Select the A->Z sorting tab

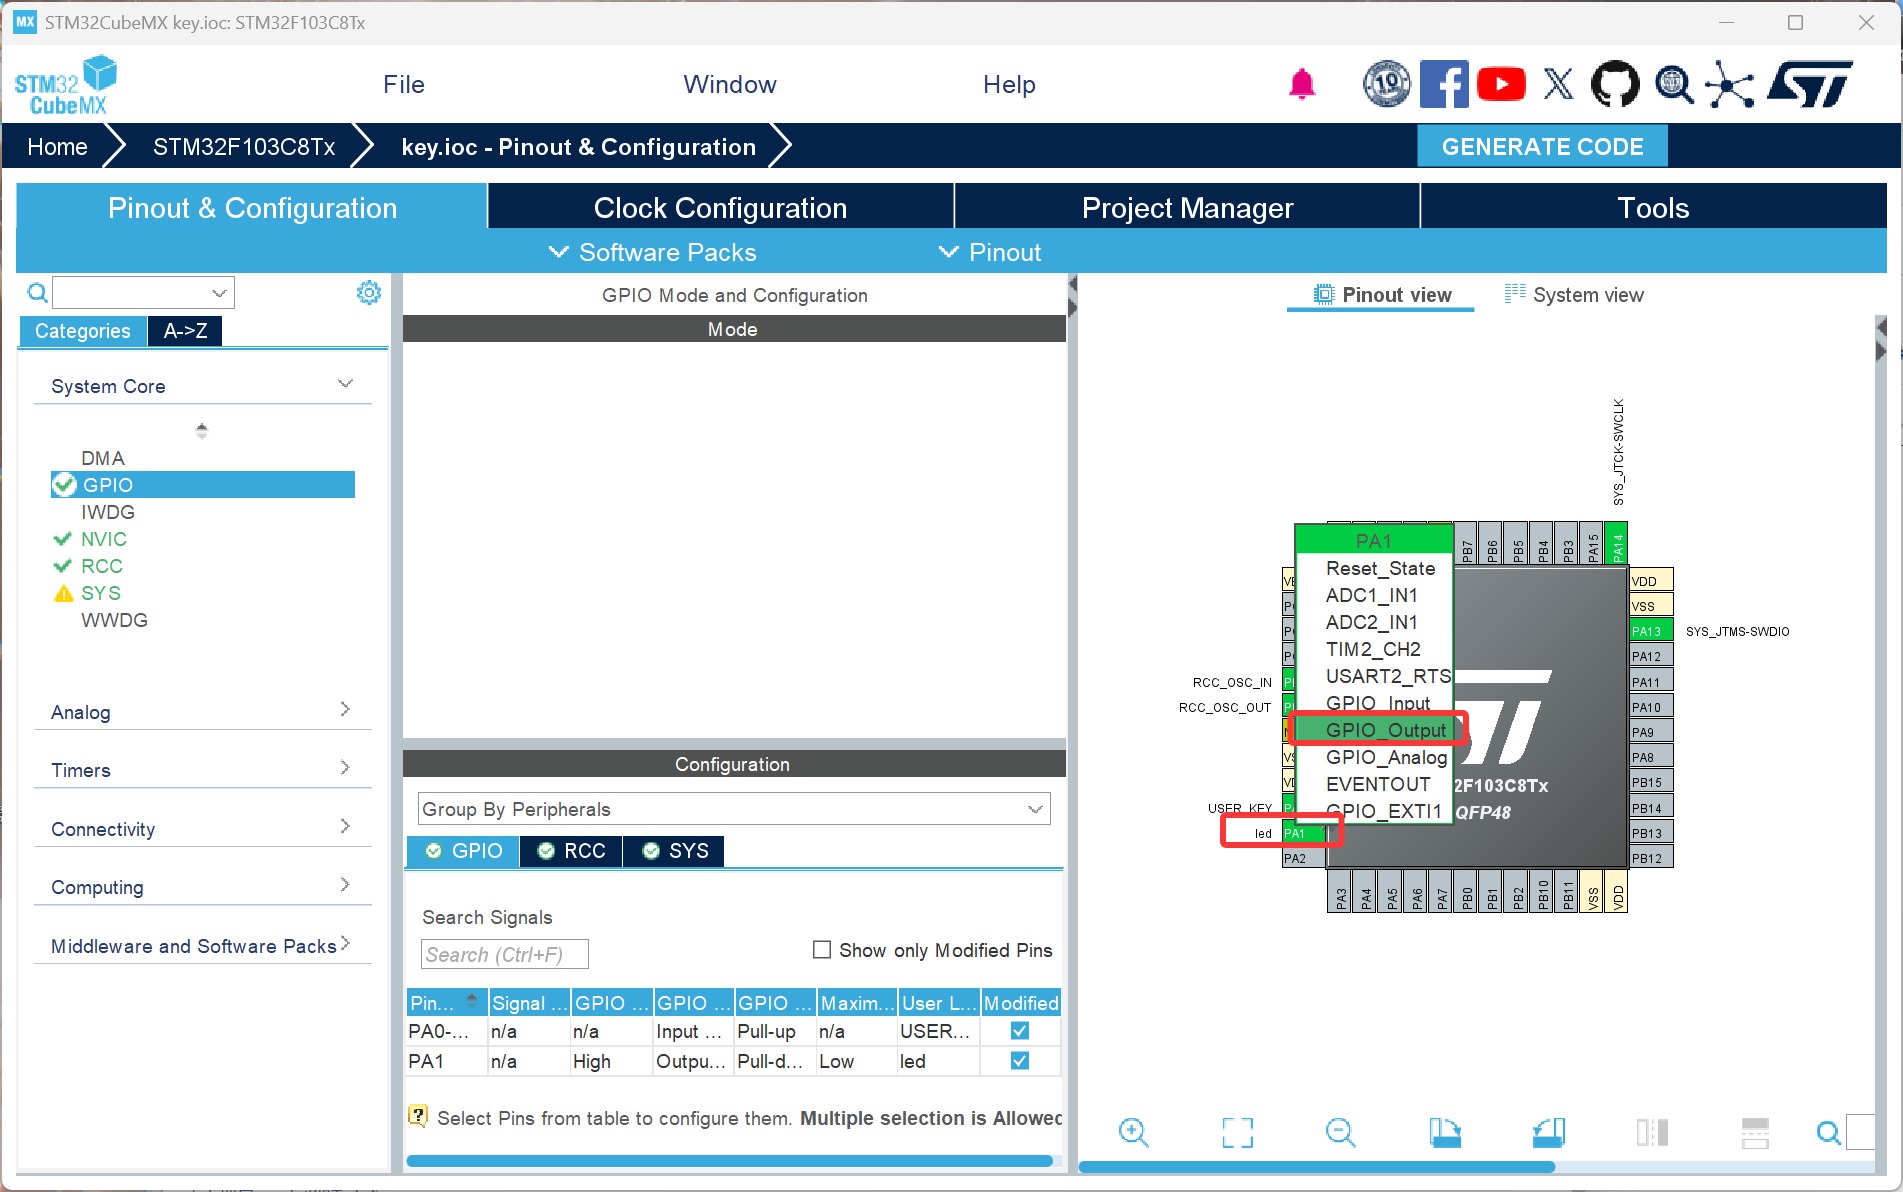[x=185, y=331]
